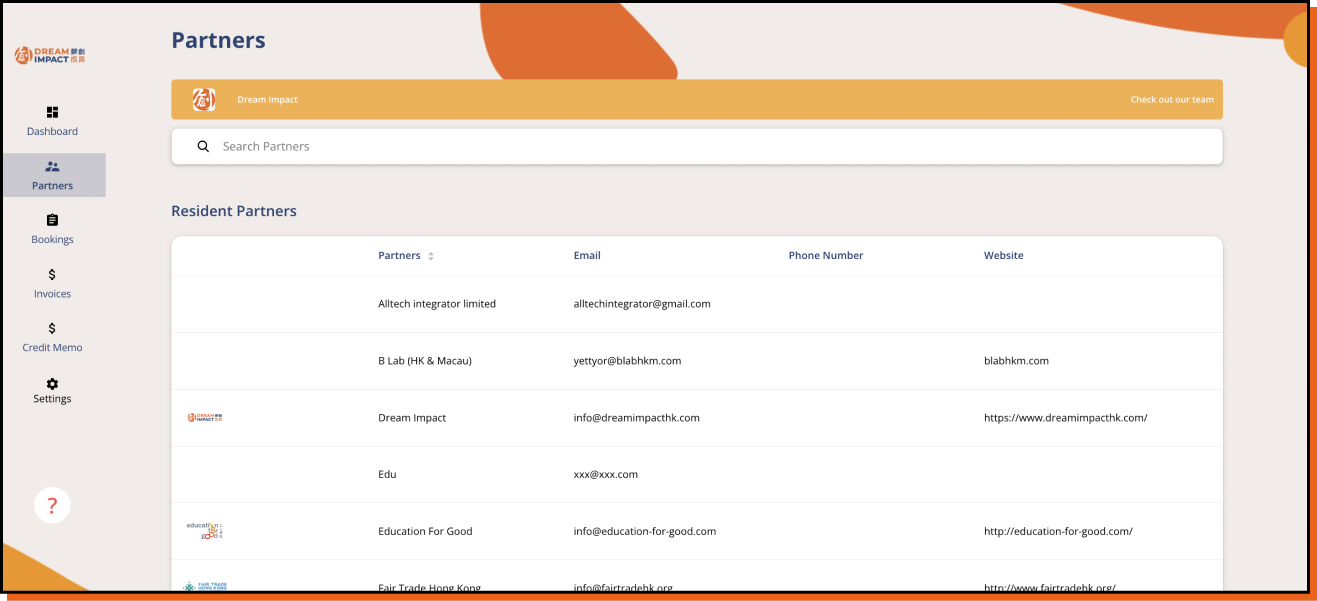The image size is (1317, 601).
Task: Sort table by Partners column arrow
Action: (x=431, y=256)
